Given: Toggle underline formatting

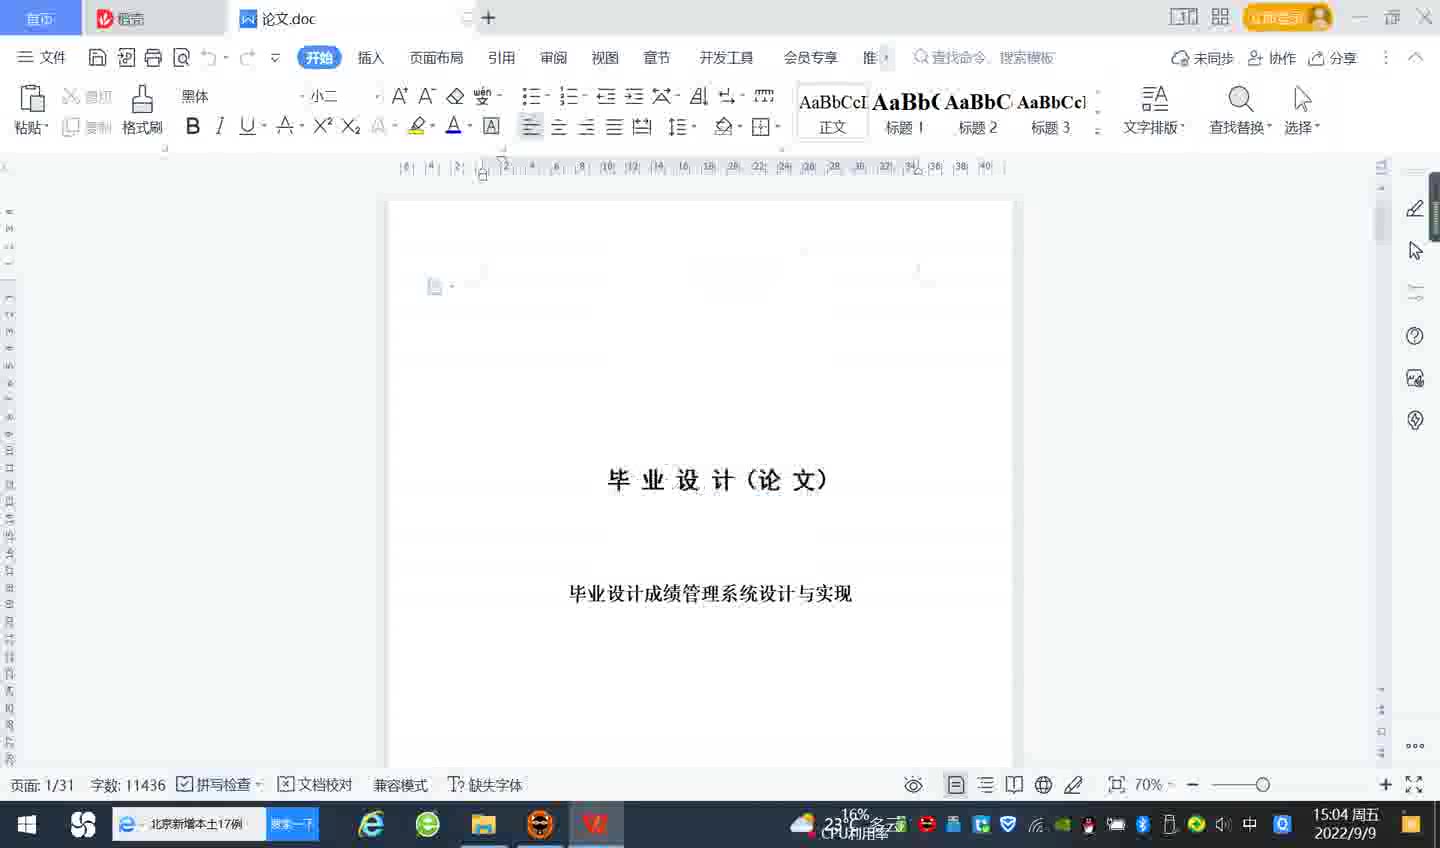Looking at the screenshot, I should tap(247, 126).
